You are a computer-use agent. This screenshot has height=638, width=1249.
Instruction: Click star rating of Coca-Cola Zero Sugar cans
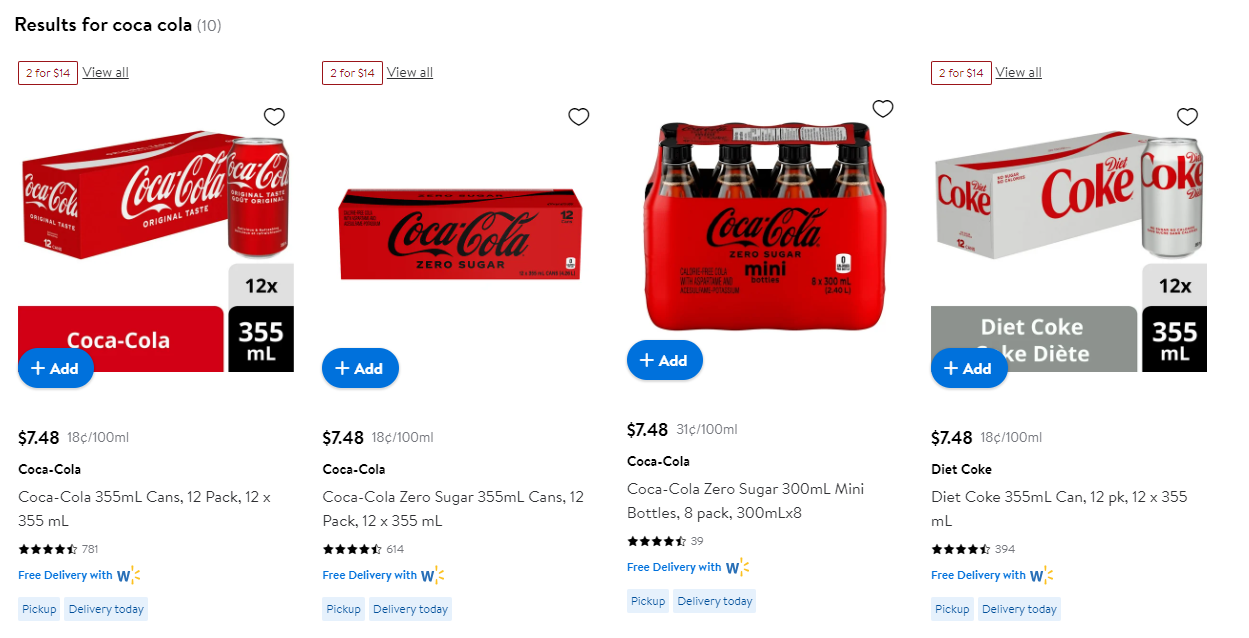pos(352,549)
